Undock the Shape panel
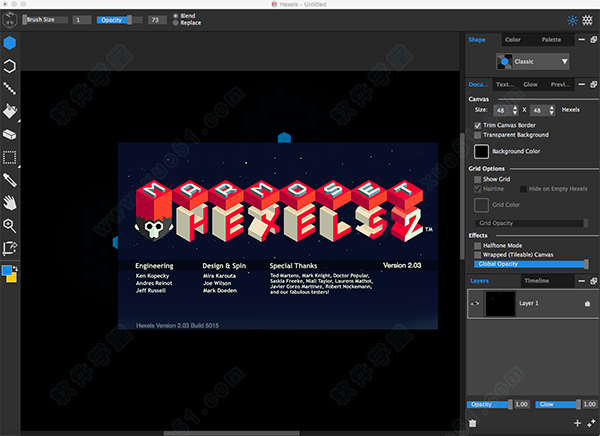This screenshot has width=600, height=436. click(x=593, y=39)
